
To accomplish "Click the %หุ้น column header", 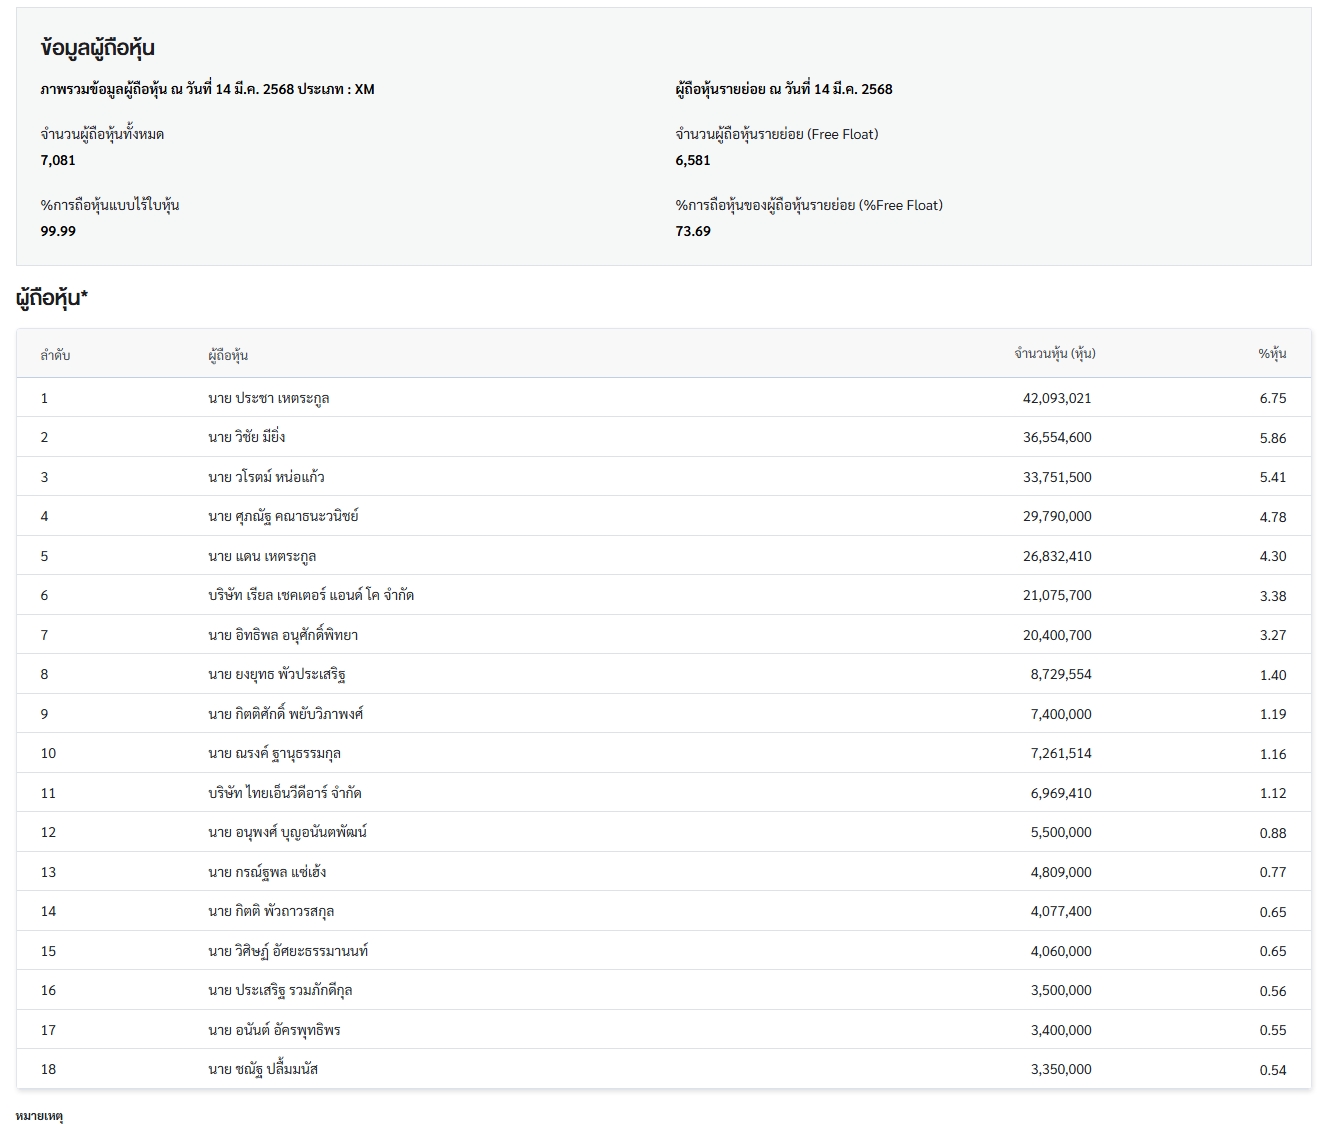I will 1272,354.
